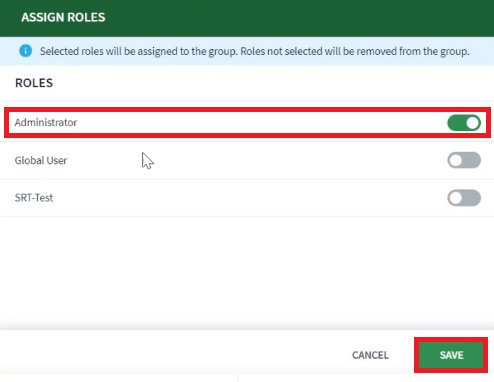Select the Administrator role label
The height and width of the screenshot is (382, 494).
(46, 122)
